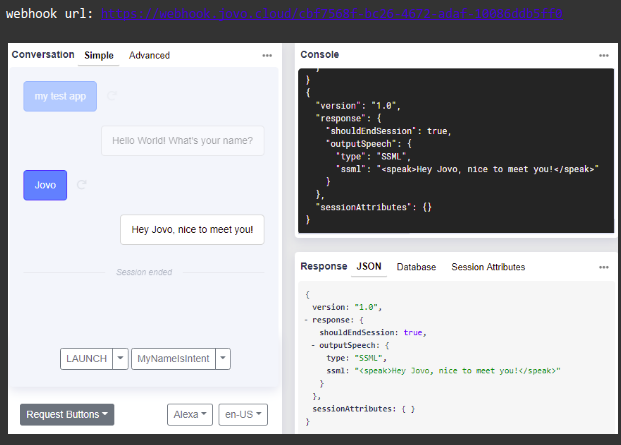Click the JSON viewer 'sessionAttributes: { }' line
The image size is (621, 445).
click(x=364, y=409)
